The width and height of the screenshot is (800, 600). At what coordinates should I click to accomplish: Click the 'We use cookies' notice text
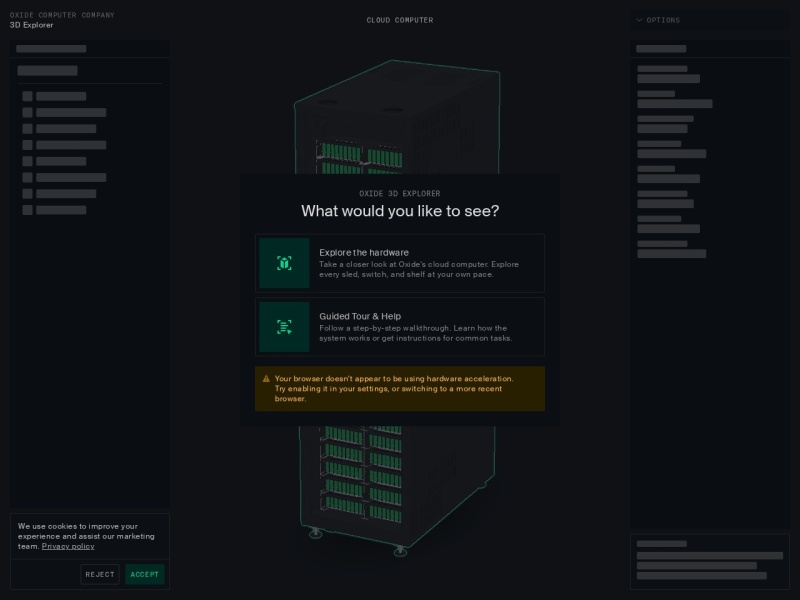click(86, 536)
